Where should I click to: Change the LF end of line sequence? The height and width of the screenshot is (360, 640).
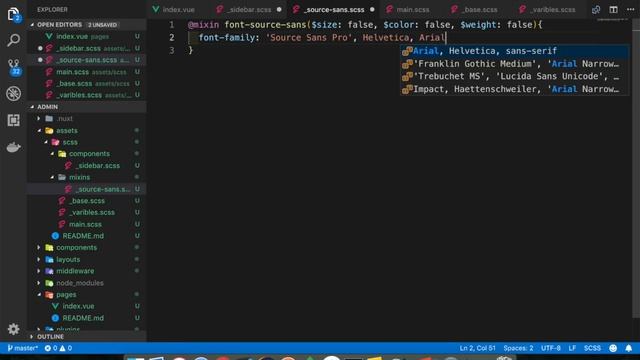pyautogui.click(x=572, y=348)
